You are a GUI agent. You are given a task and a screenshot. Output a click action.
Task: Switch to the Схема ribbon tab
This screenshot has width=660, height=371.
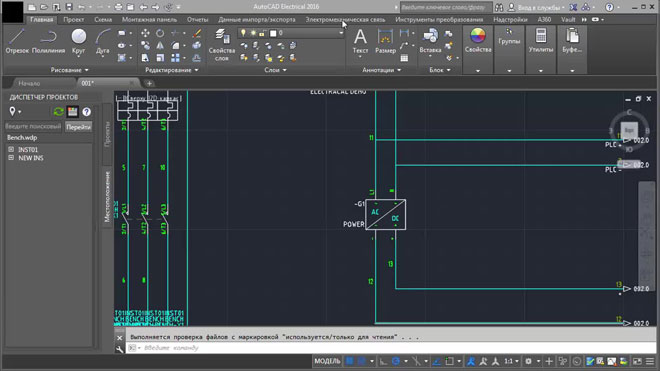click(103, 19)
